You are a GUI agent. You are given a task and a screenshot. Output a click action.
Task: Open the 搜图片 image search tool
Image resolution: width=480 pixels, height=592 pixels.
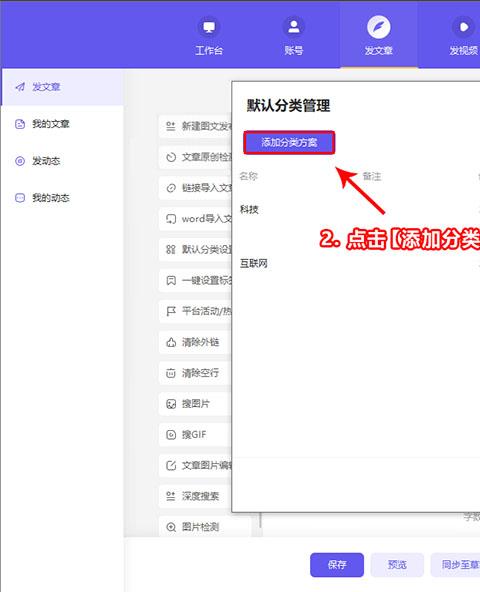[x=195, y=404]
